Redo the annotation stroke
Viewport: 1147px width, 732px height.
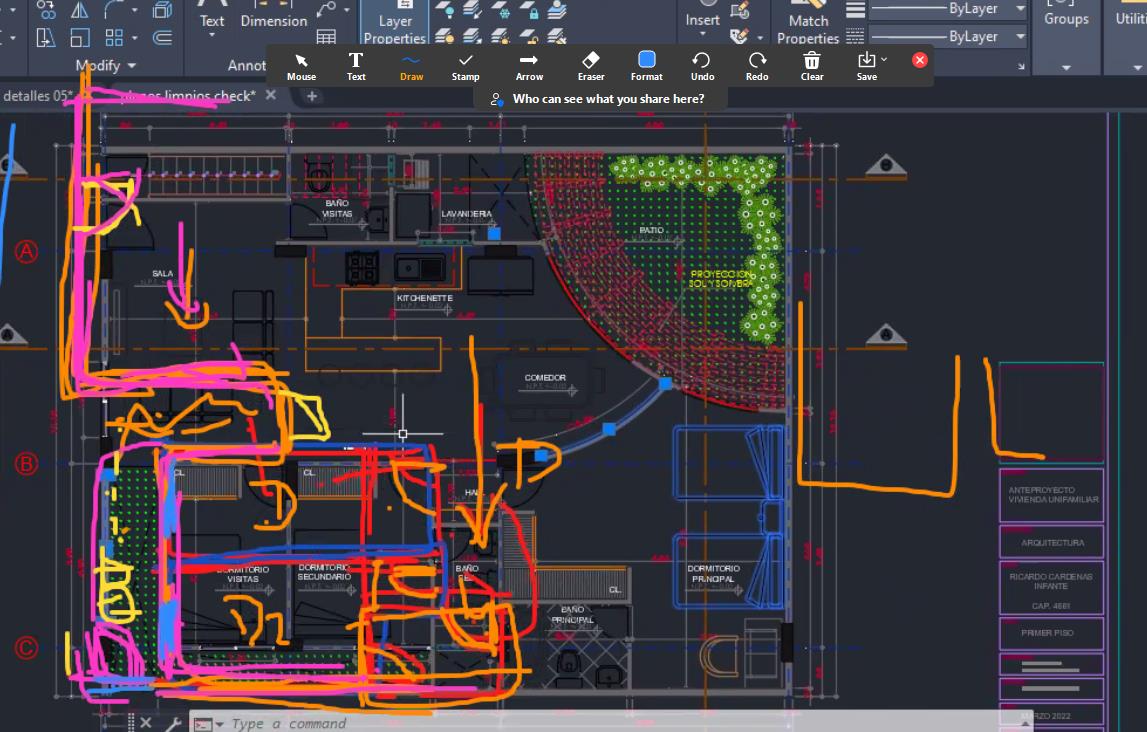pos(757,66)
